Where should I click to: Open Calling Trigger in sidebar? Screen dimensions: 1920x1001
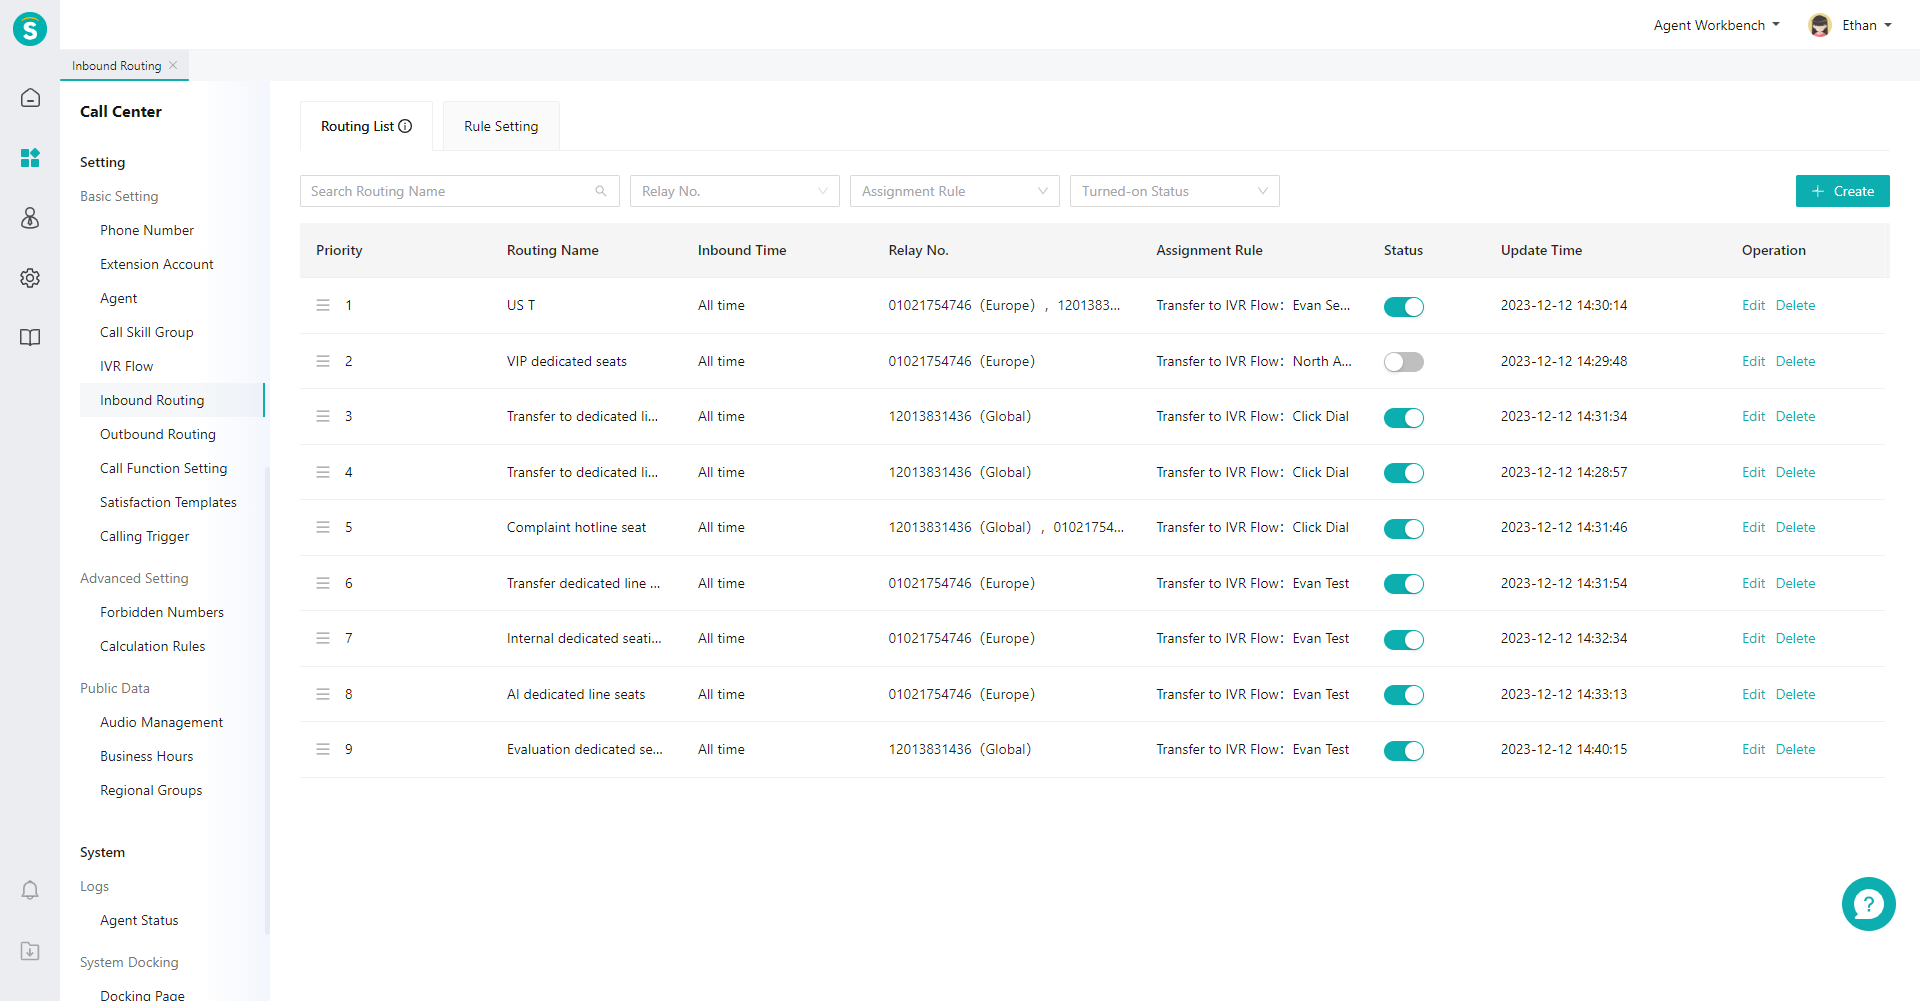145,536
